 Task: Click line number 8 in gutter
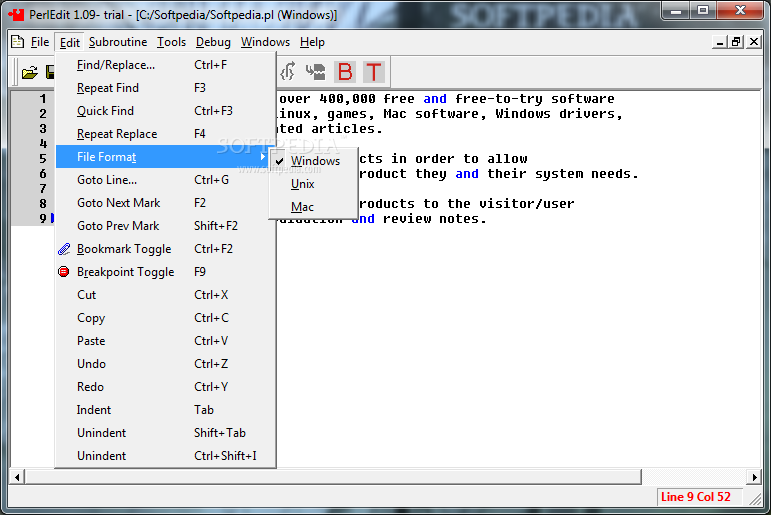click(x=43, y=204)
